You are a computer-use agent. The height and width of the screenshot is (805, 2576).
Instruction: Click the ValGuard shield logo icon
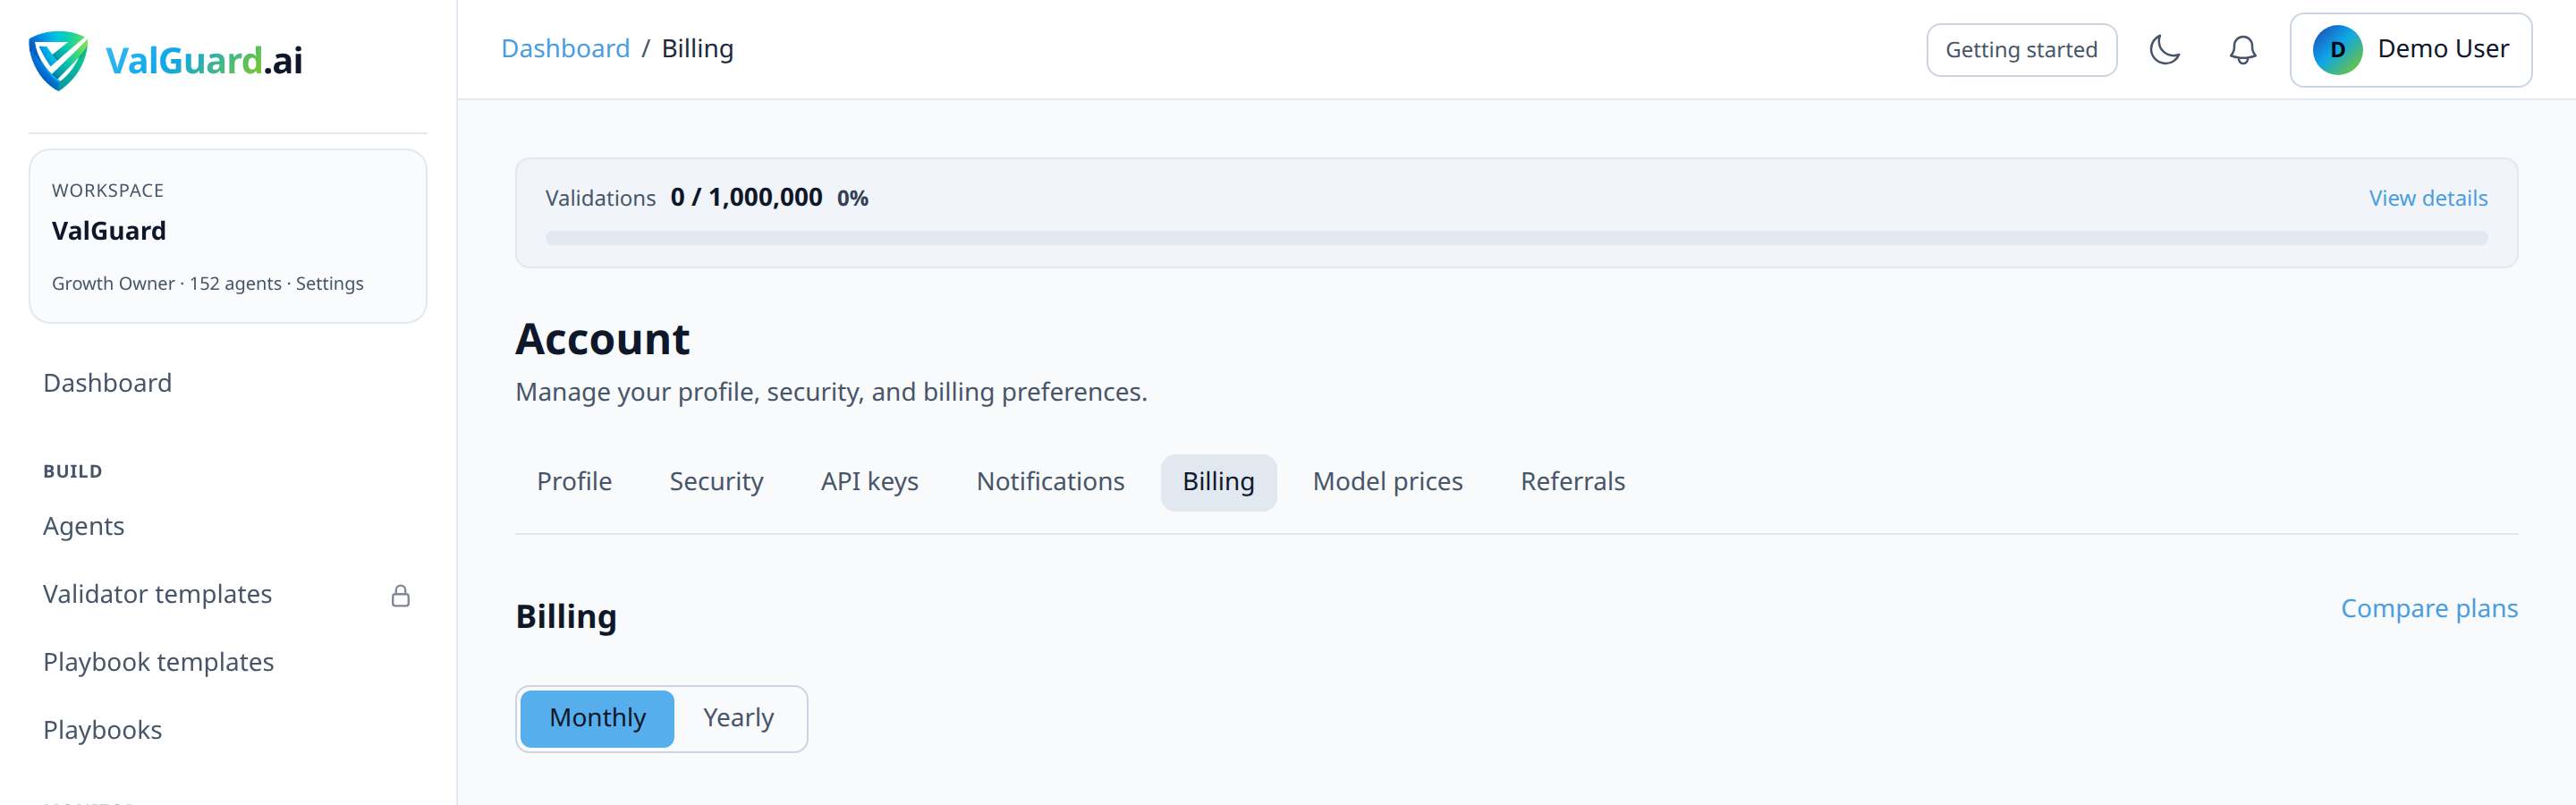(58, 60)
